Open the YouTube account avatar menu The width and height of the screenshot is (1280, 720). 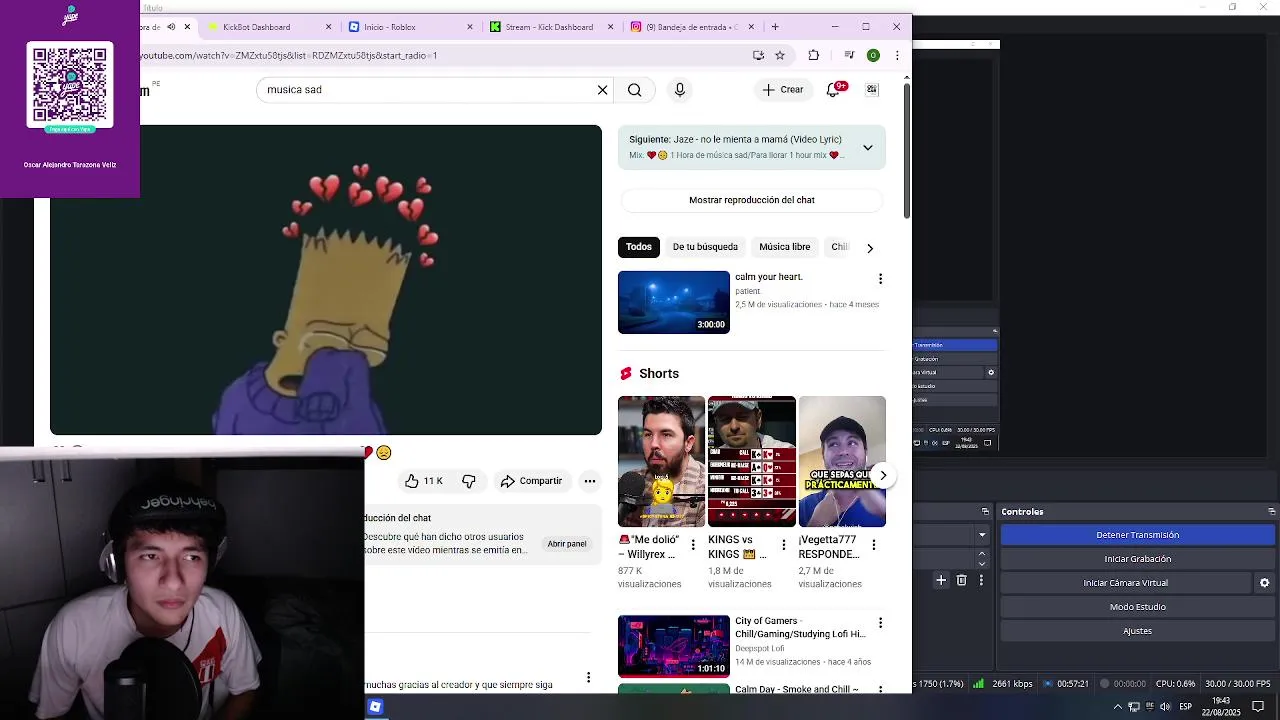tap(872, 90)
